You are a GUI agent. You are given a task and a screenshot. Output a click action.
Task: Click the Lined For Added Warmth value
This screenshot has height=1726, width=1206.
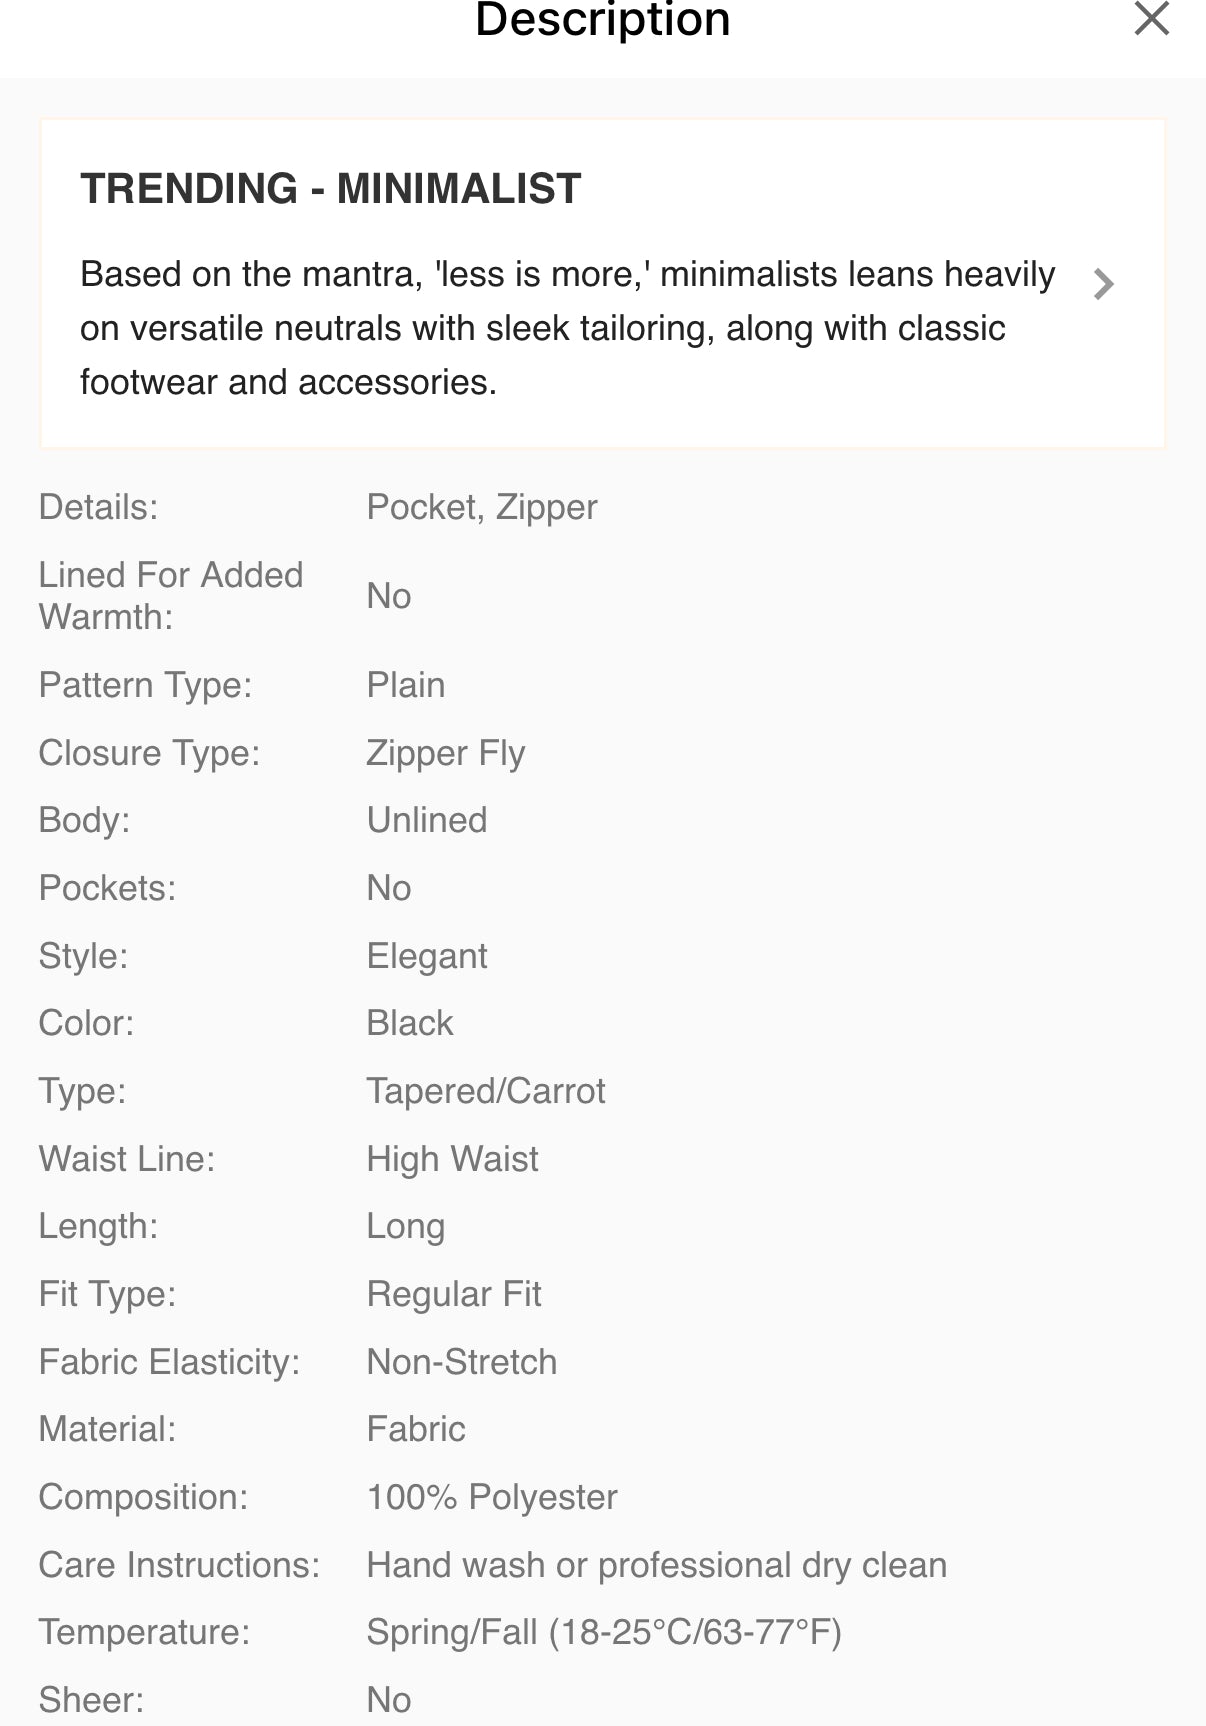tap(388, 595)
